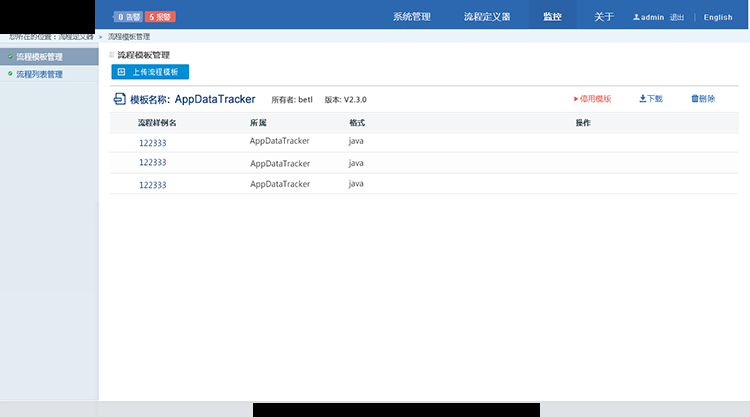This screenshot has height=417, width=750.
Task: Open the third 122333 process instance link
Action: pyautogui.click(x=152, y=185)
